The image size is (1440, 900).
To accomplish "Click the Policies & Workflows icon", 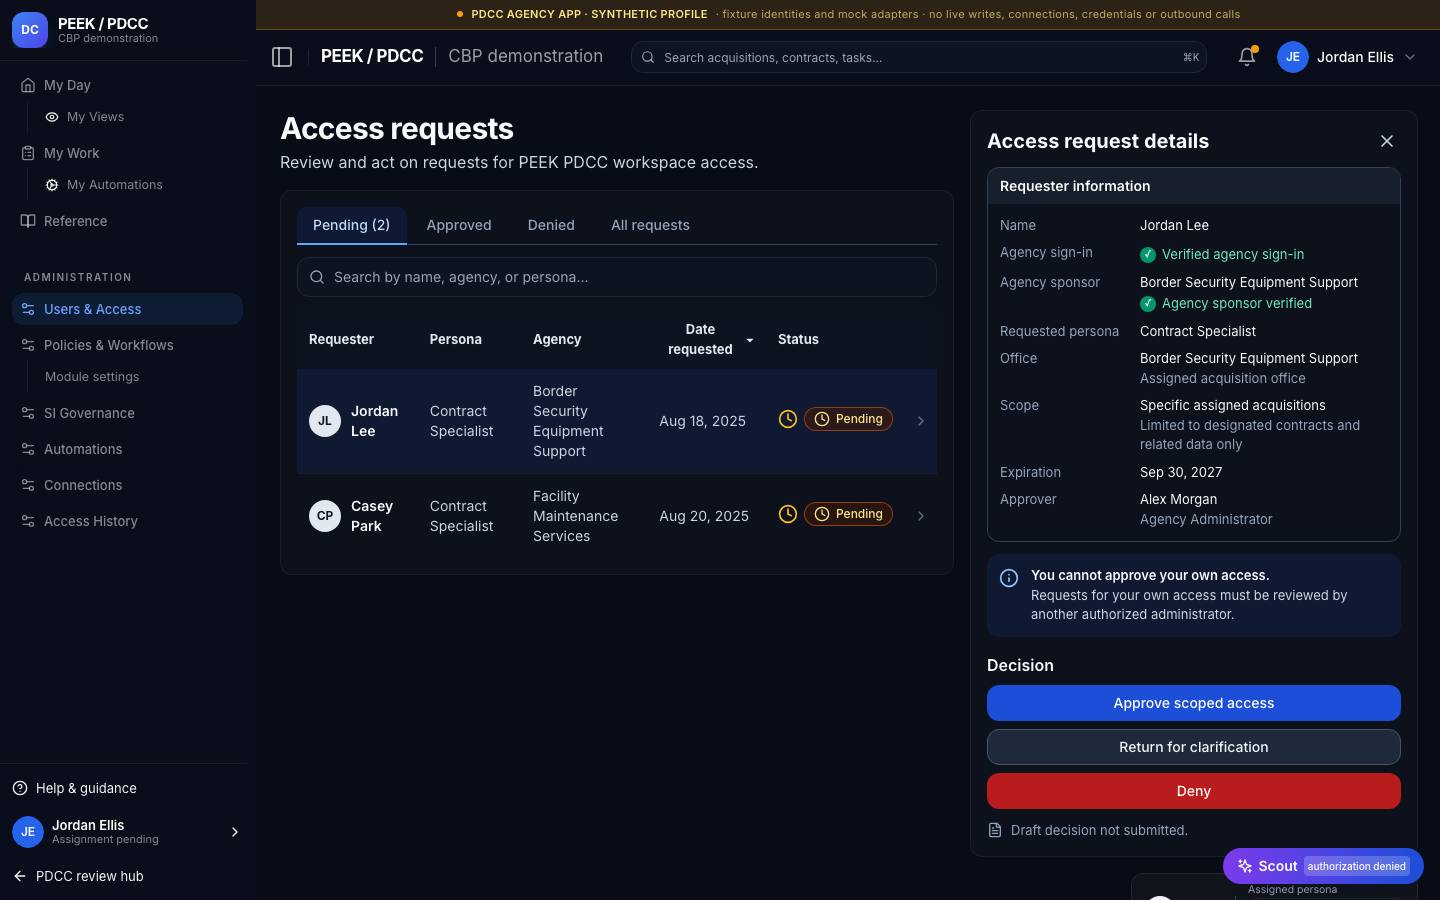I will (x=28, y=345).
